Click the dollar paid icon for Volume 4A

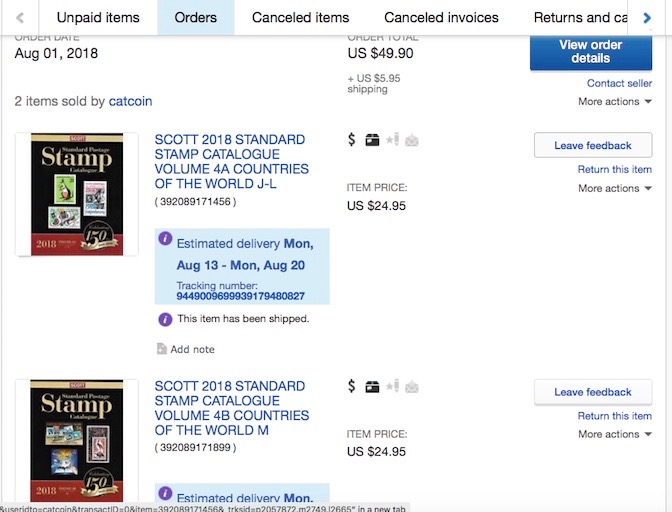pyautogui.click(x=351, y=140)
